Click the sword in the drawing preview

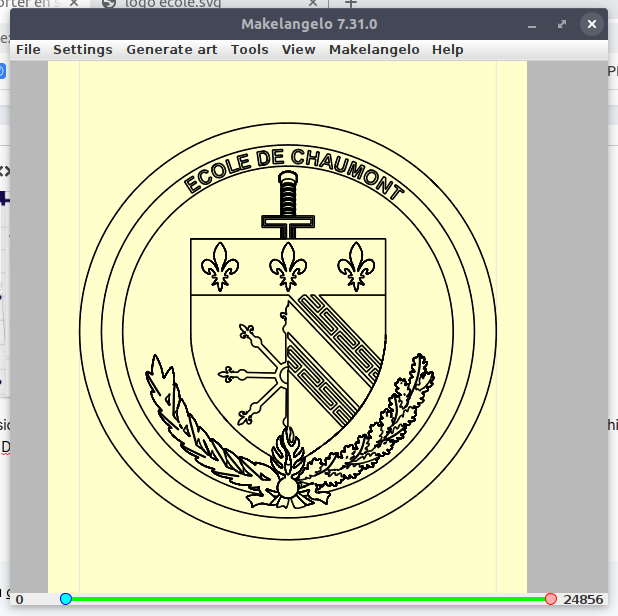[x=288, y=205]
